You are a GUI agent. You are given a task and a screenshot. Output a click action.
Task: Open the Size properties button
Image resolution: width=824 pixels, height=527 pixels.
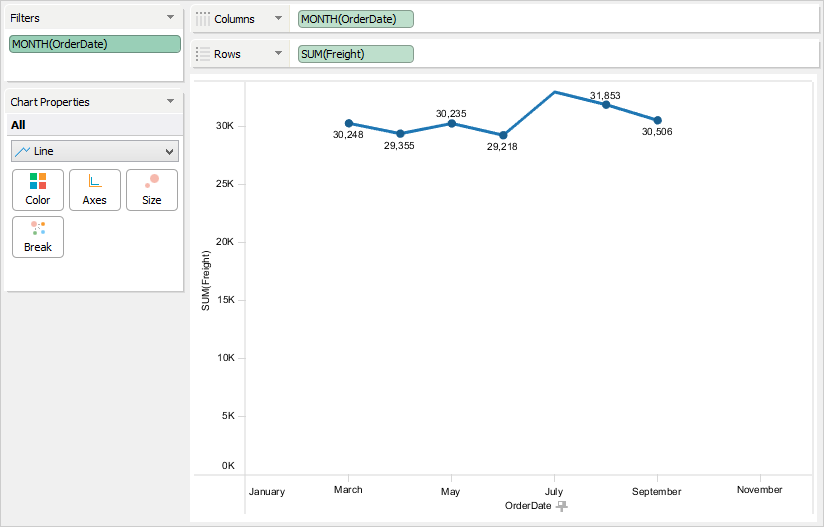152,189
